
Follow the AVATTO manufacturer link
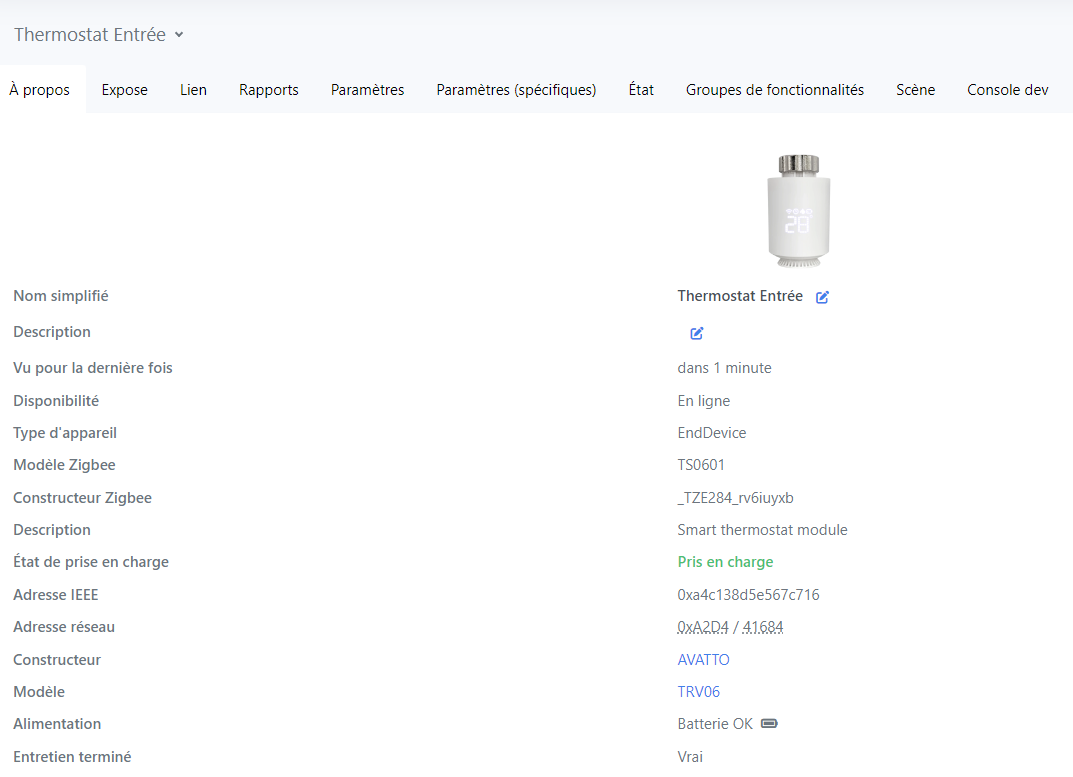click(703, 660)
